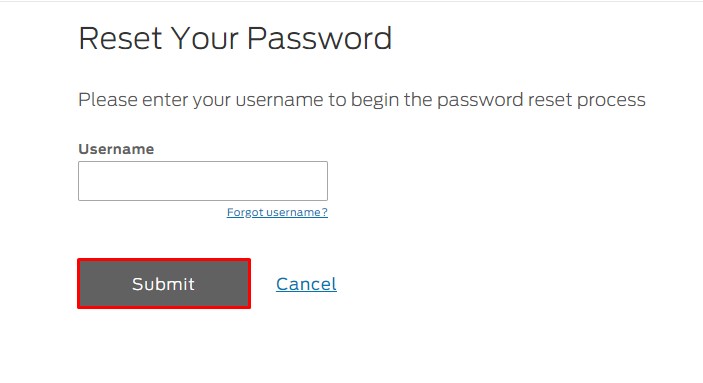Screen dimensions: 703x383
Task: Click the word username in the instructions
Action: (279, 100)
